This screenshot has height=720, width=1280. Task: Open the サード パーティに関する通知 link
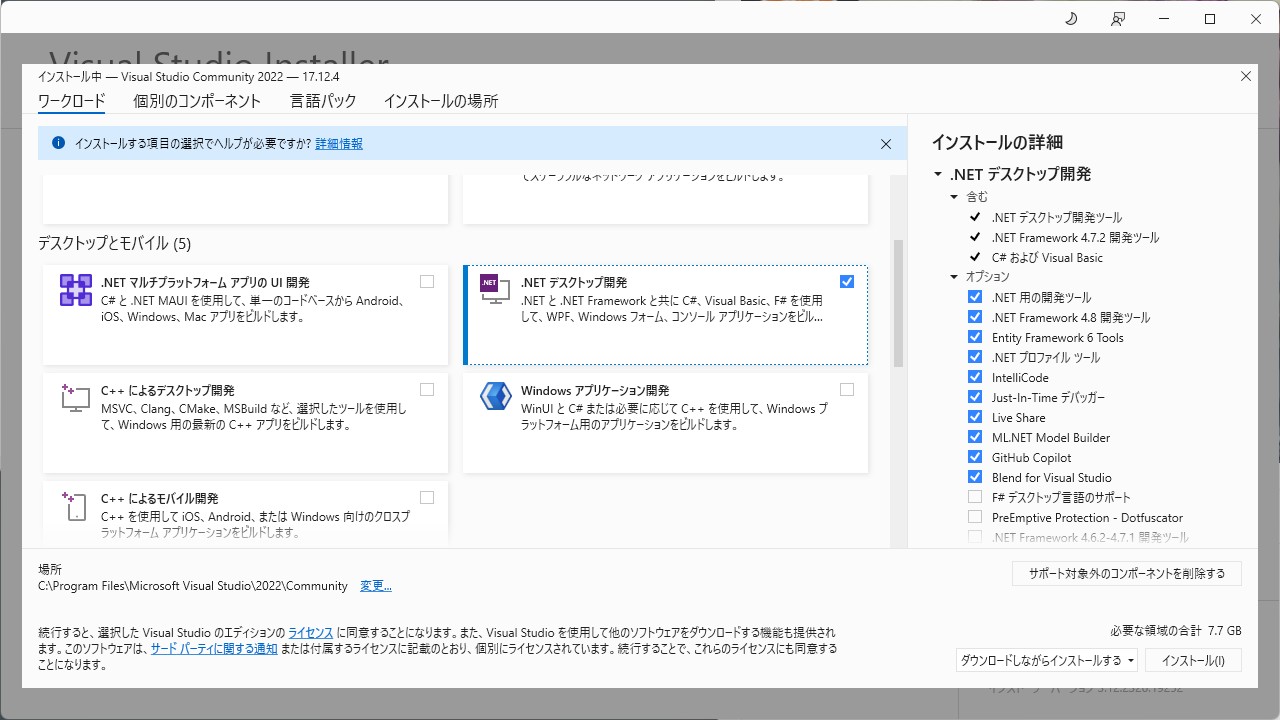point(214,649)
